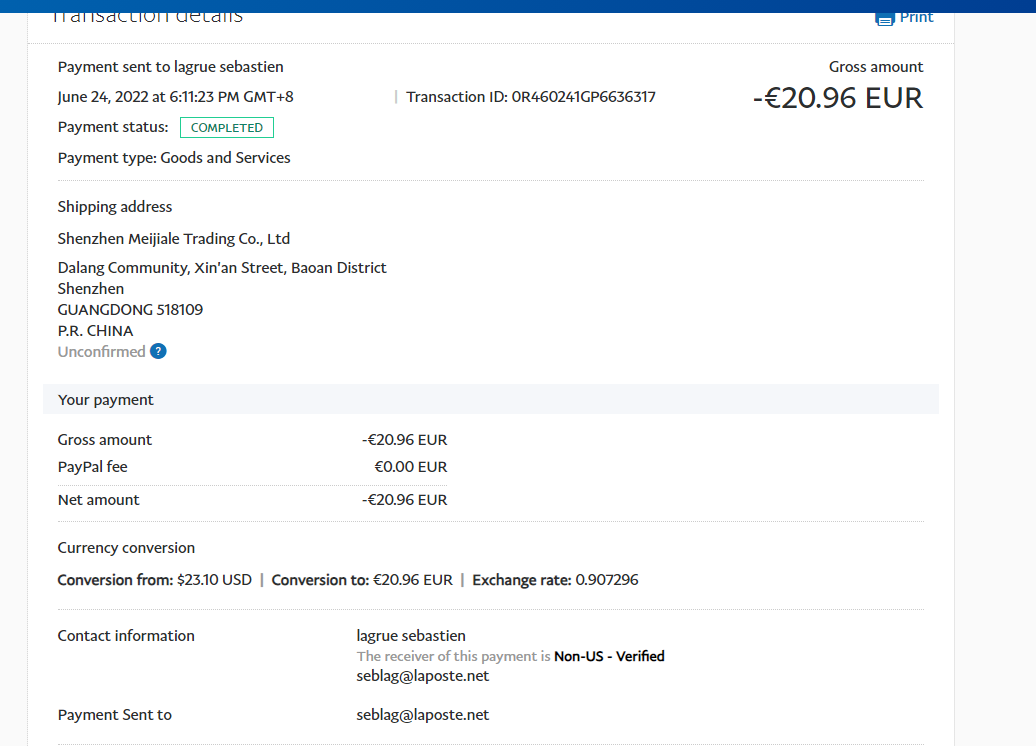This screenshot has height=746, width=1036.
Task: Click the email beside Payment Sent to
Action: coord(422,715)
